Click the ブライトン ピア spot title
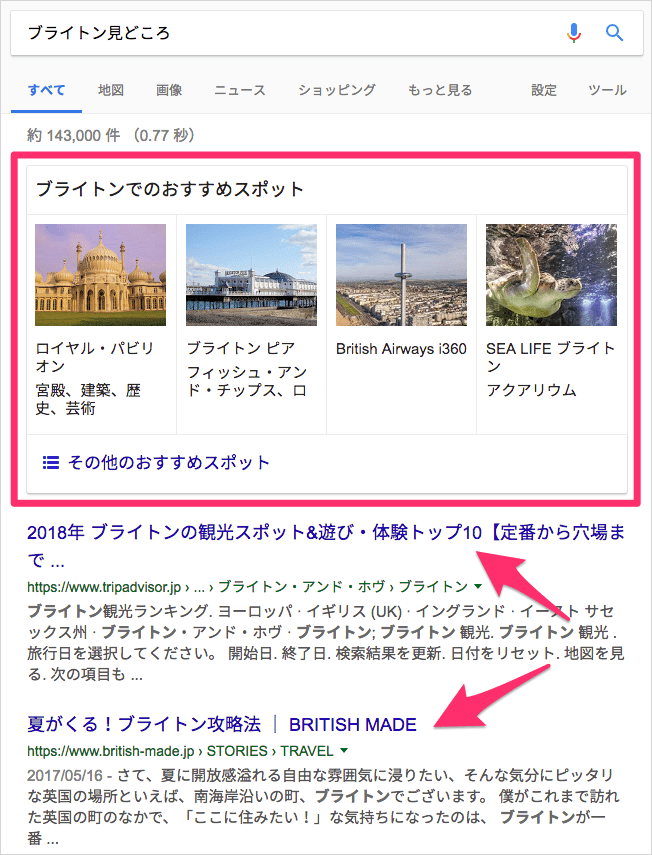The height and width of the screenshot is (855, 652). (x=241, y=348)
